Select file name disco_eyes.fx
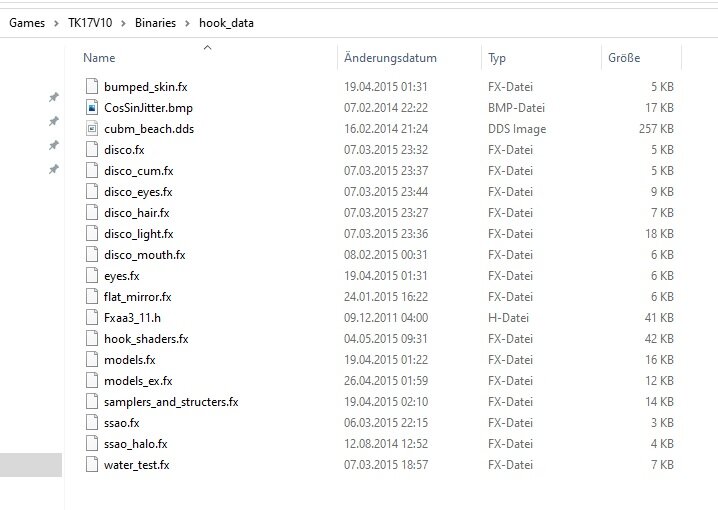718x510 pixels. click(138, 192)
